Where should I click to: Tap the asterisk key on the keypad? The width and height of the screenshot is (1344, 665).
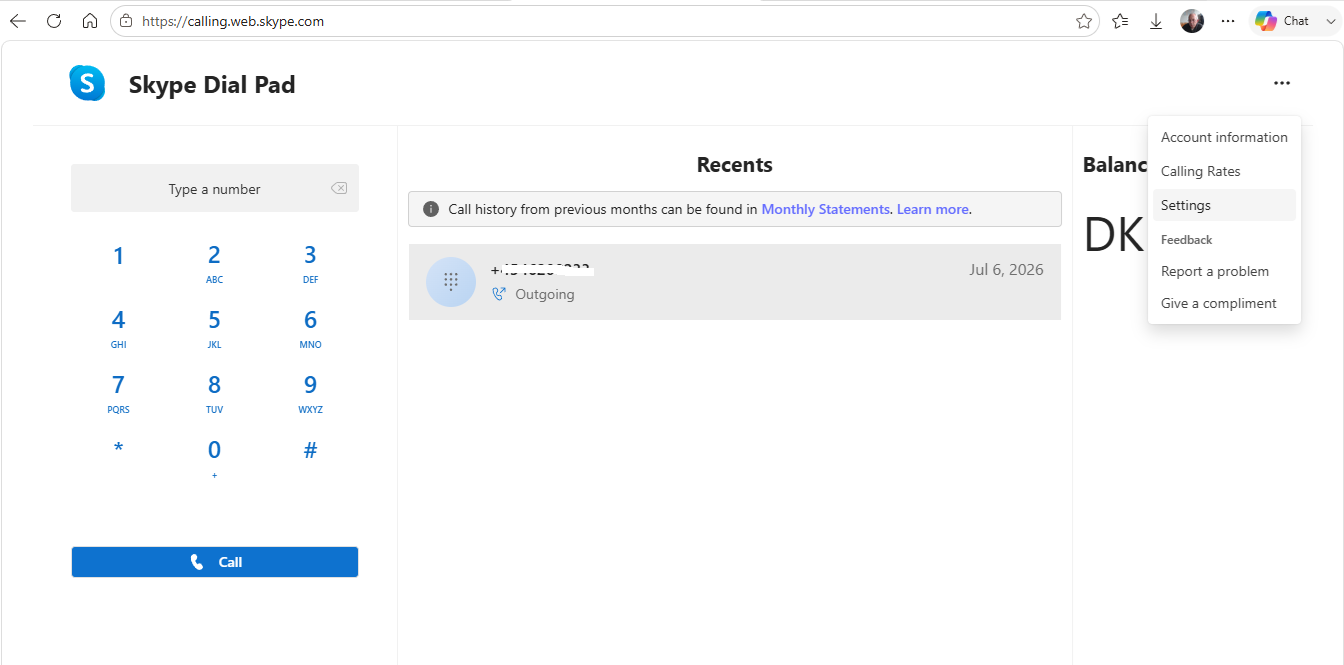[x=118, y=450]
